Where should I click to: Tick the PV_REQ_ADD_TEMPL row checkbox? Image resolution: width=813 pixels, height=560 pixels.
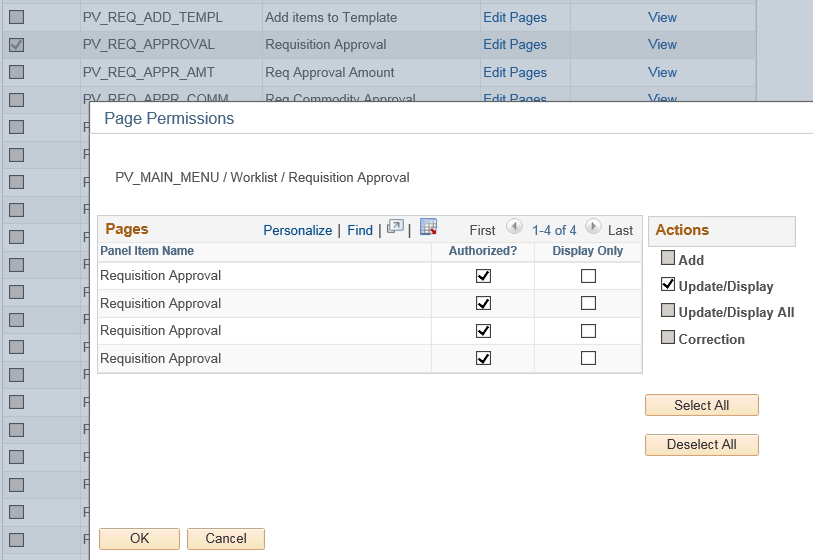pos(17,17)
